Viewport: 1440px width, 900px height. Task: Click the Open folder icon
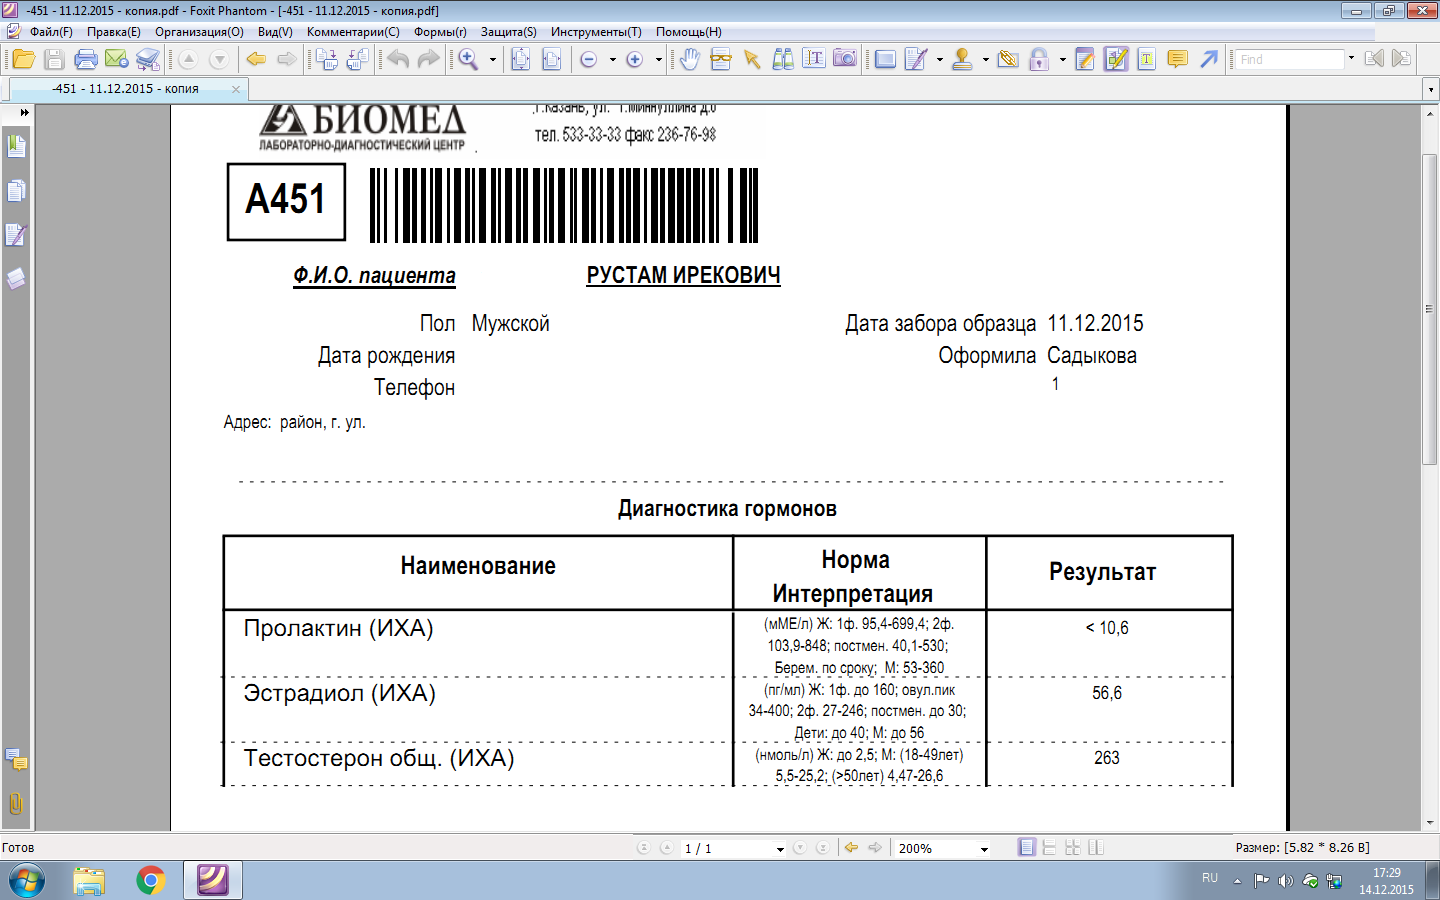click(x=23, y=60)
